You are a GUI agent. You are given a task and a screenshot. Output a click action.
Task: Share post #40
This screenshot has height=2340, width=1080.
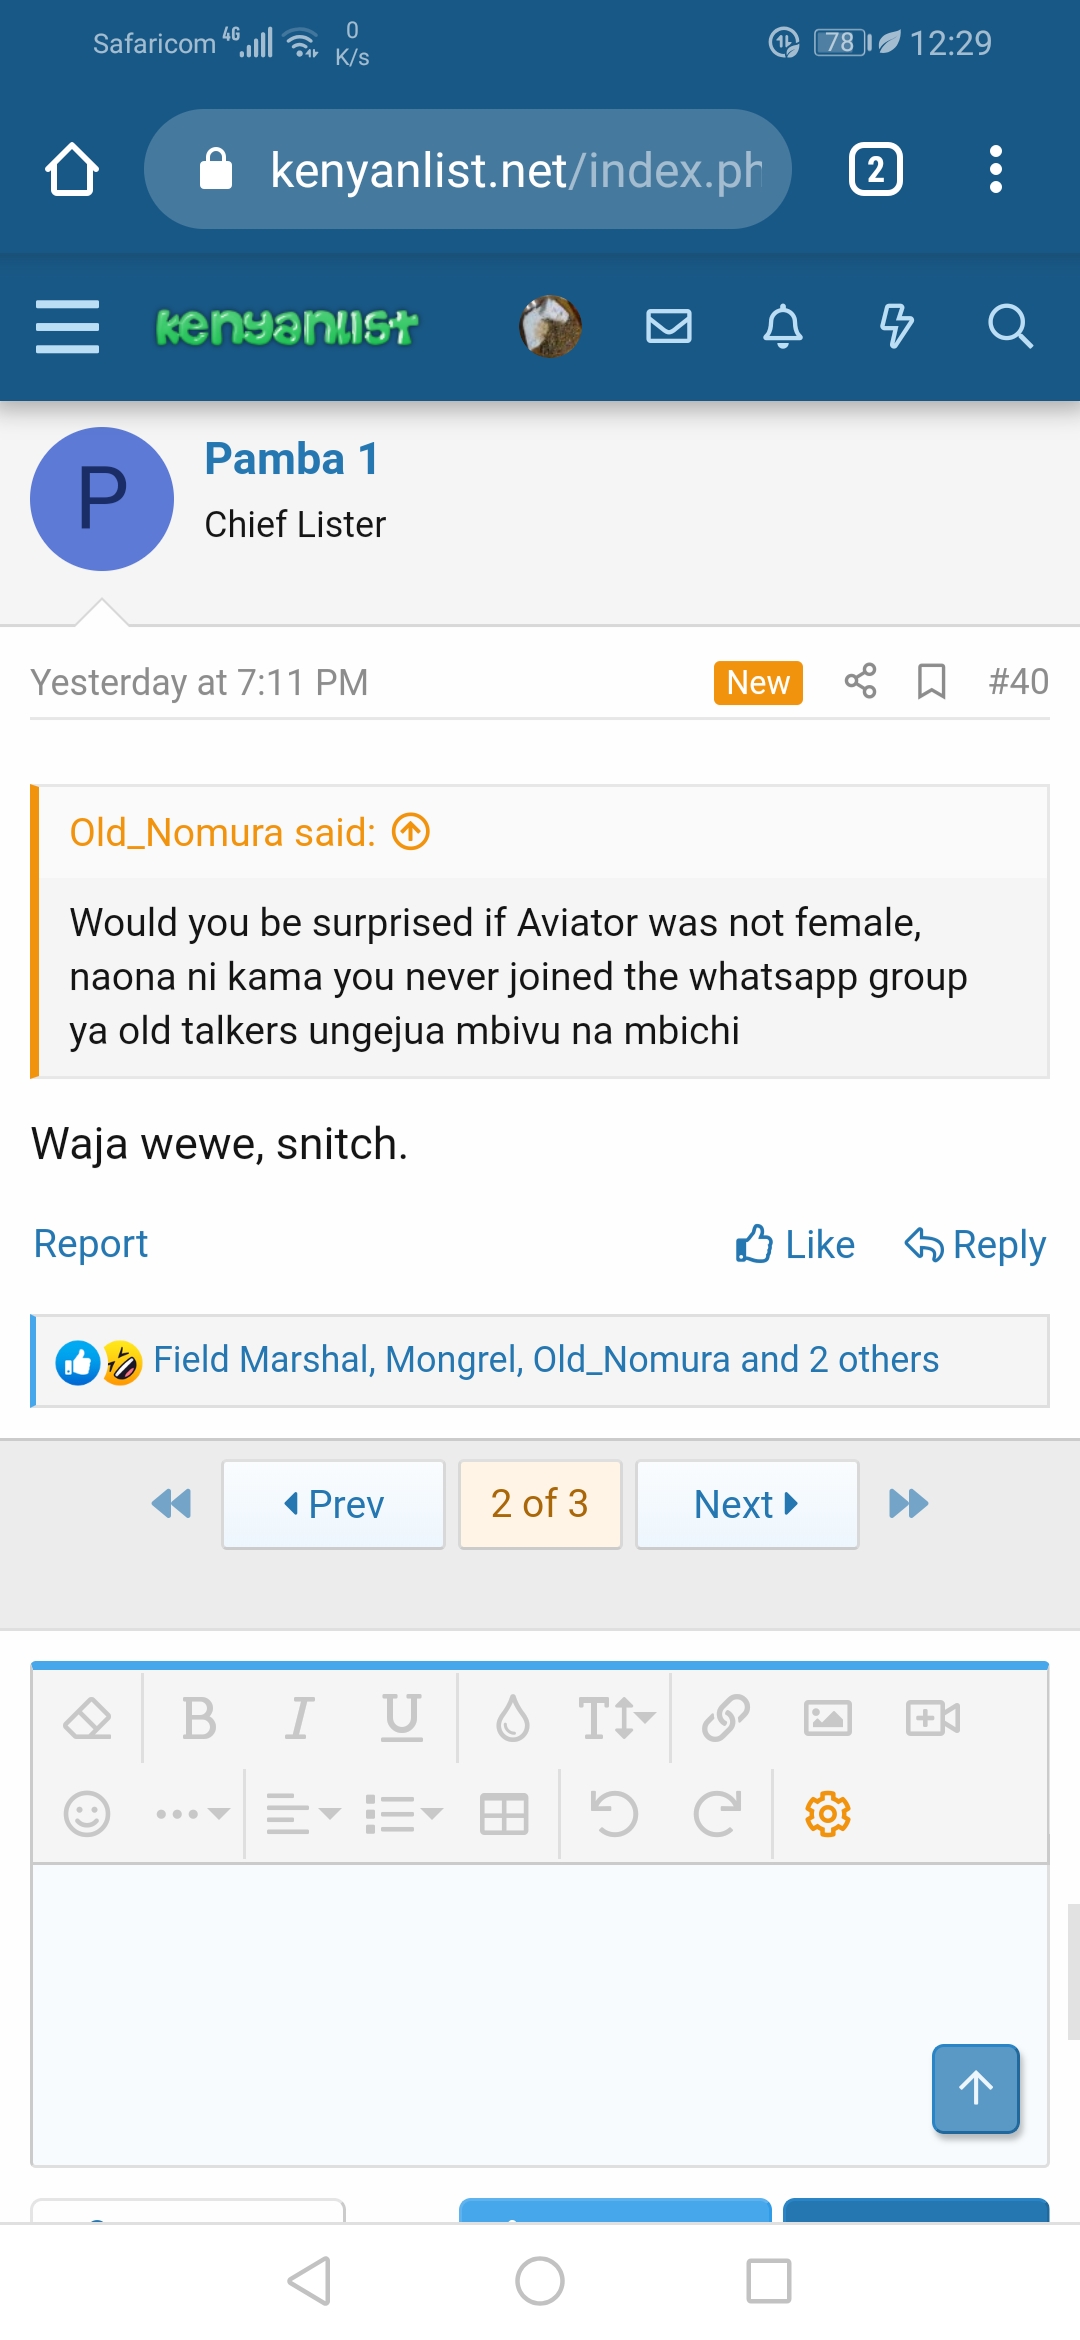tap(860, 682)
